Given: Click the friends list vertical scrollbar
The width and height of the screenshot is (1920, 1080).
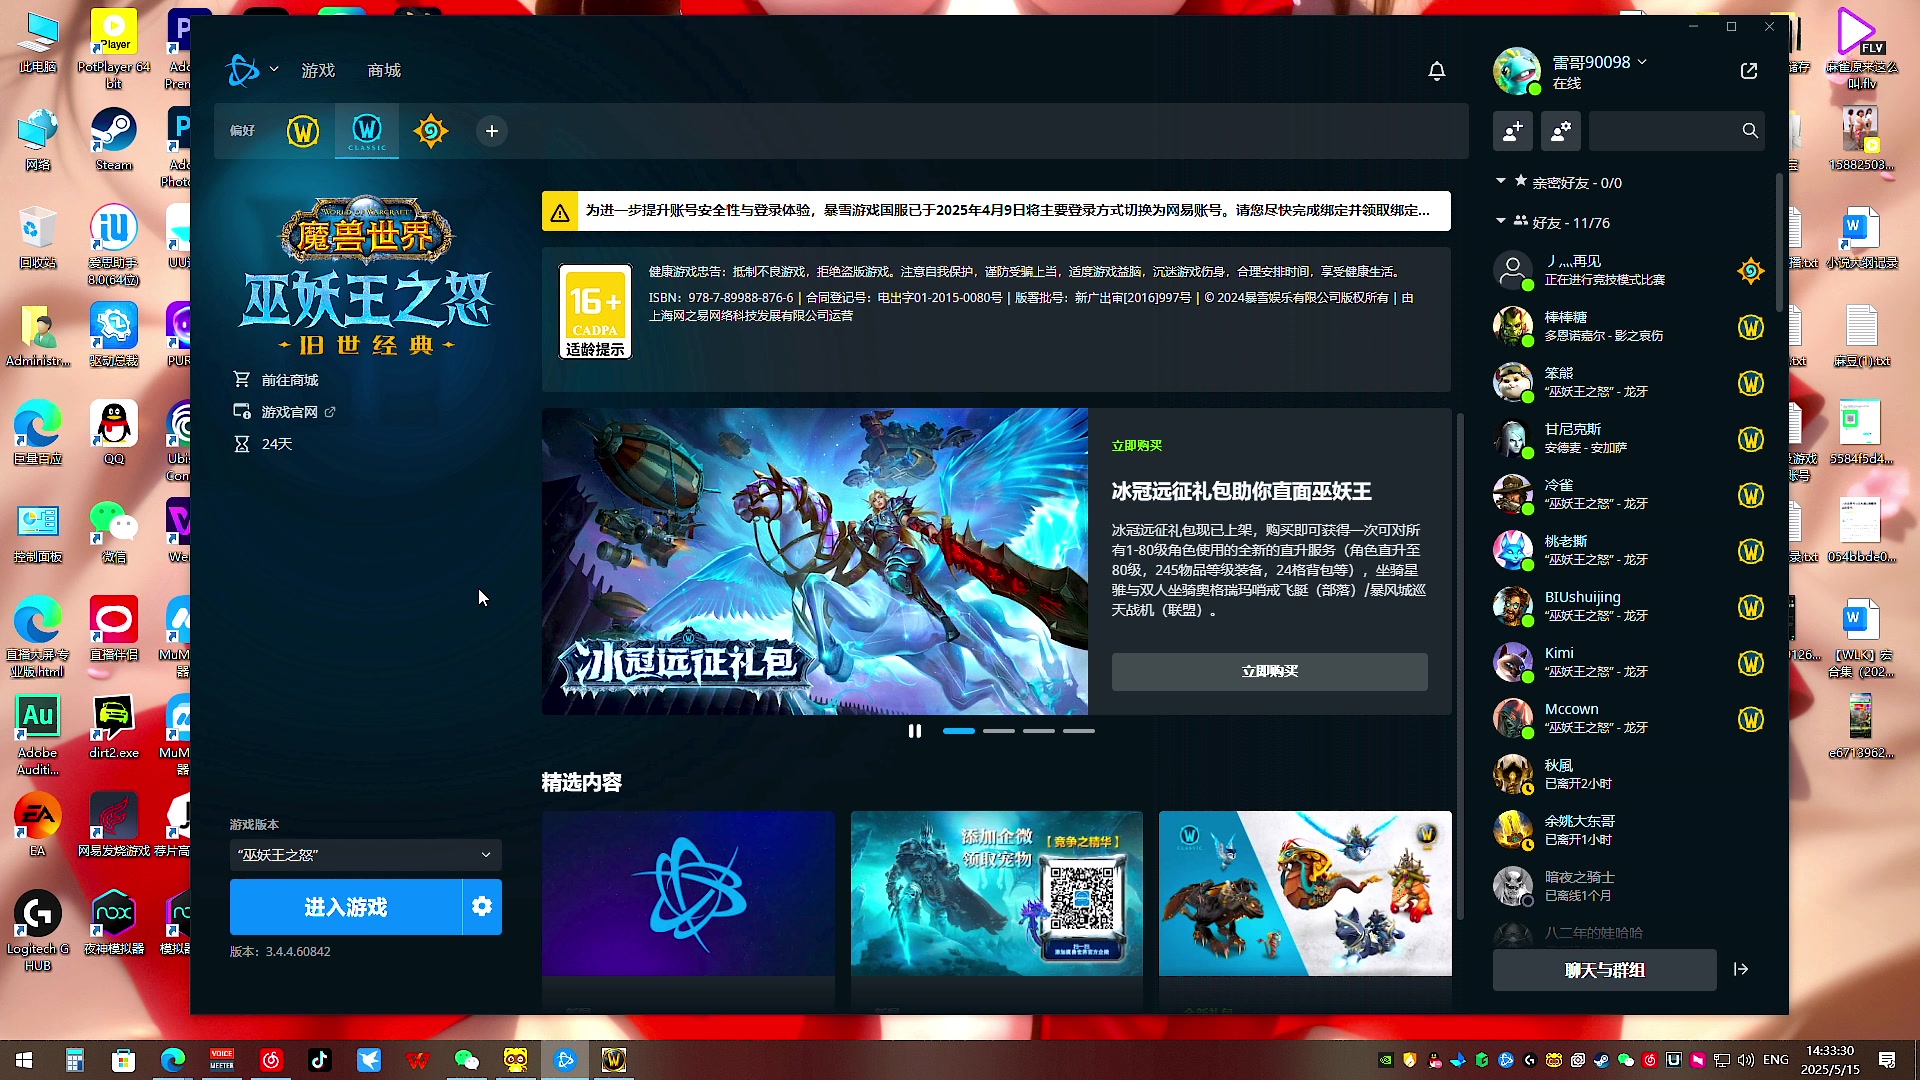Looking at the screenshot, I should click(1779, 242).
